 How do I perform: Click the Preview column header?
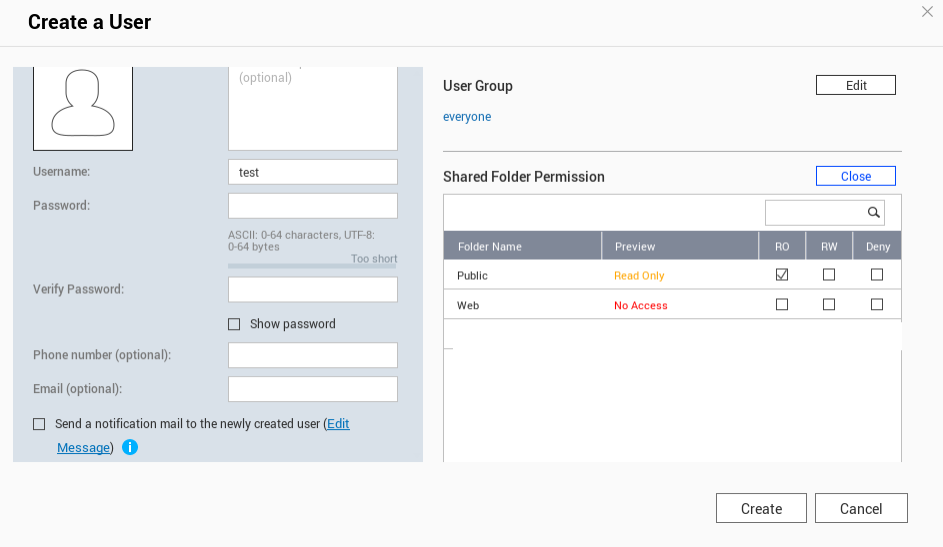pyautogui.click(x=680, y=246)
